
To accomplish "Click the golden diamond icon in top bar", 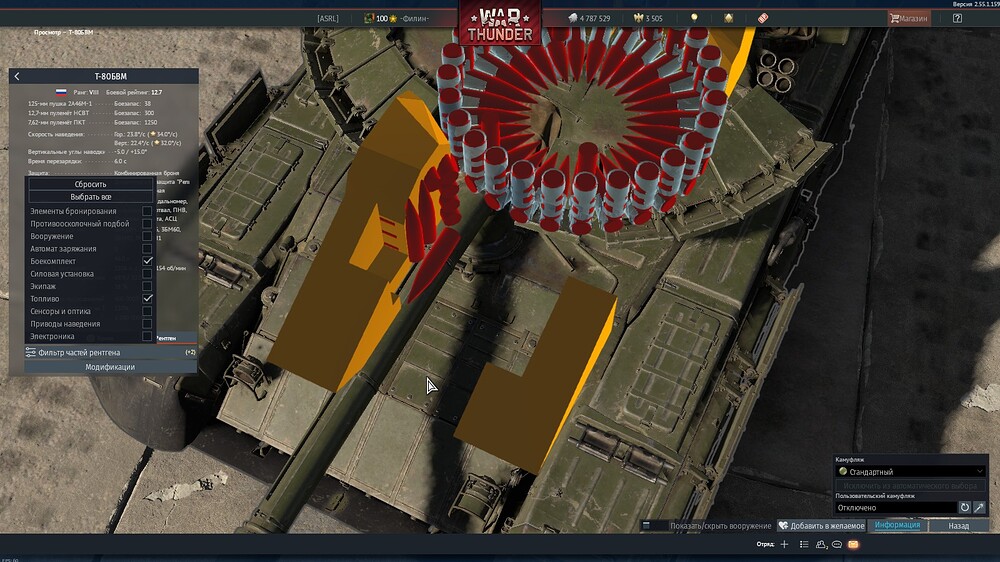I will tap(728, 18).
